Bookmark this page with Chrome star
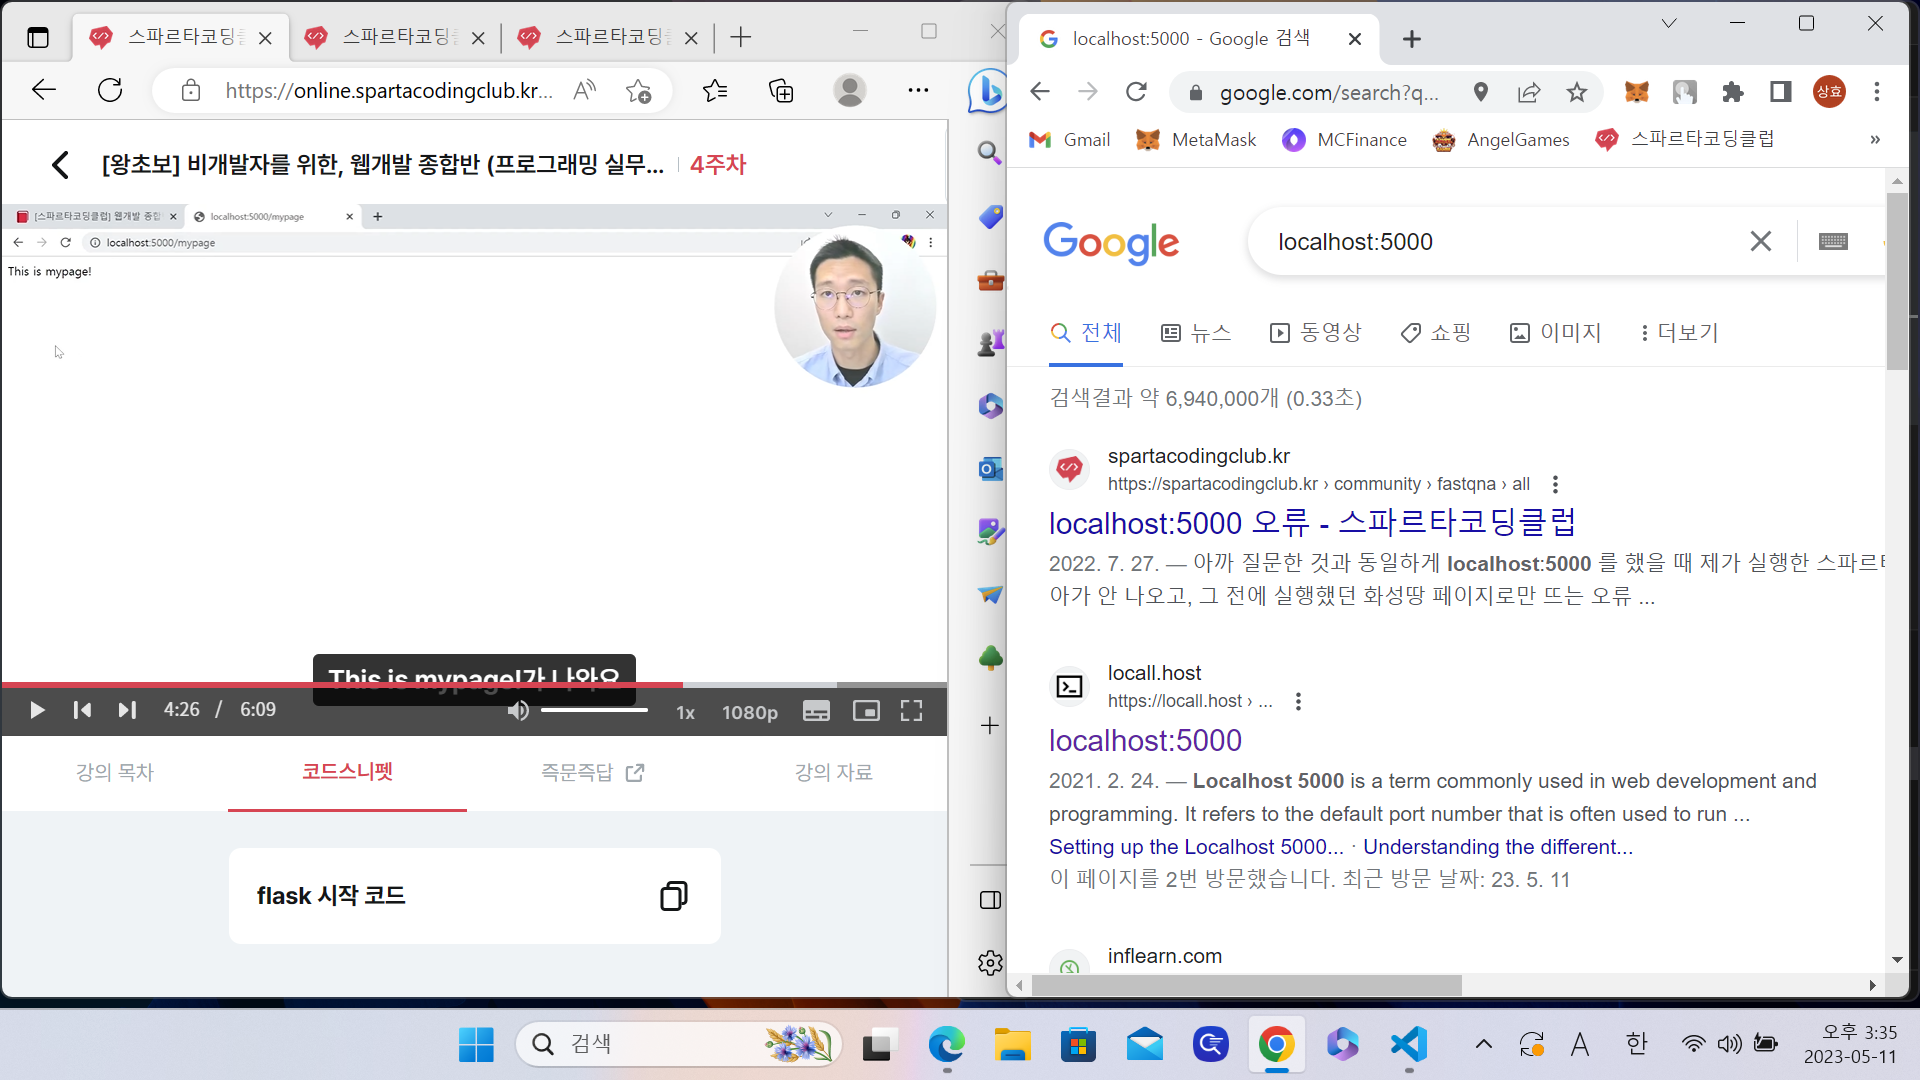 tap(1577, 92)
